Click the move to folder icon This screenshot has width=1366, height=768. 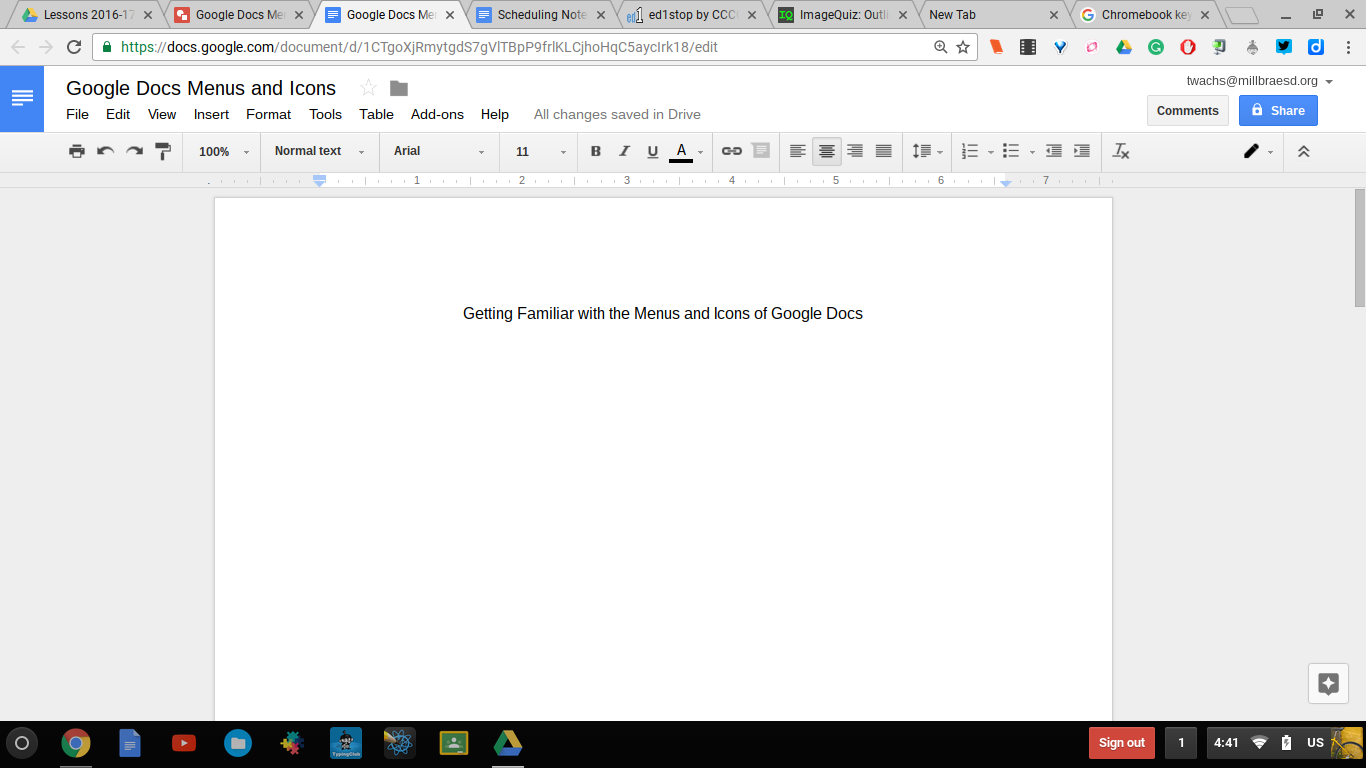pyautogui.click(x=399, y=88)
